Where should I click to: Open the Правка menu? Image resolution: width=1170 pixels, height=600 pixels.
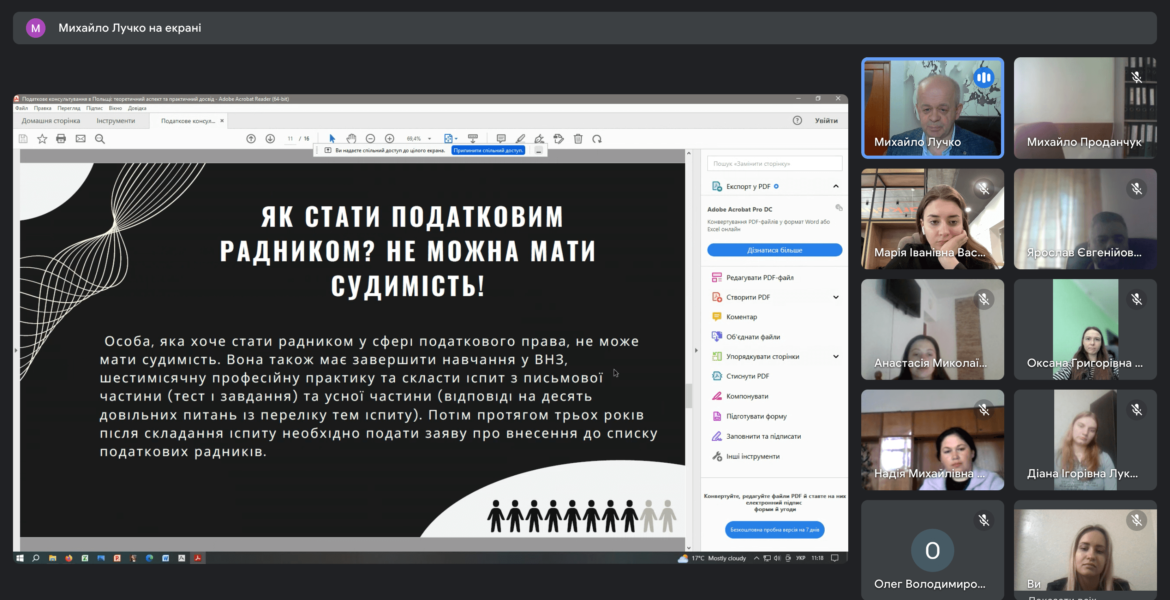click(43, 108)
